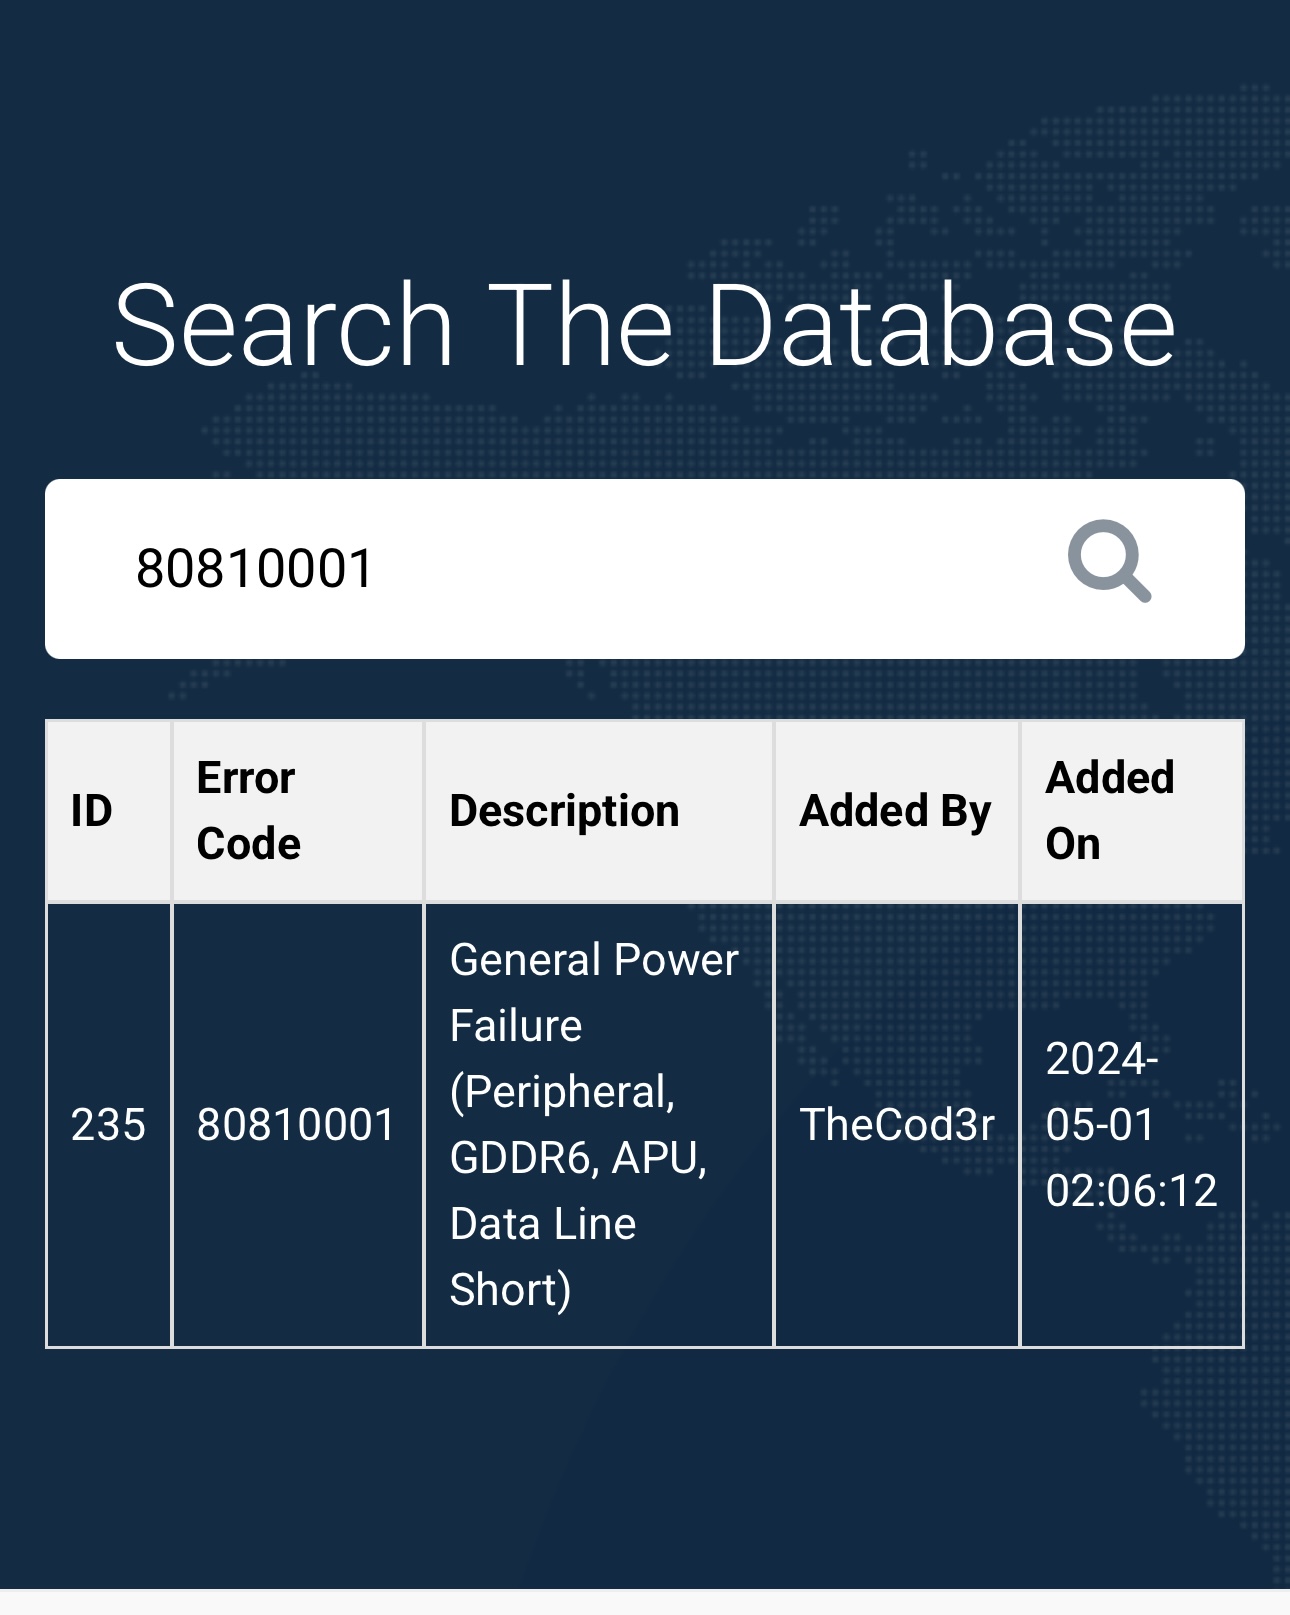Viewport: 1290px width, 1615px height.
Task: Click the word Search in the heading
Action: [284, 325]
